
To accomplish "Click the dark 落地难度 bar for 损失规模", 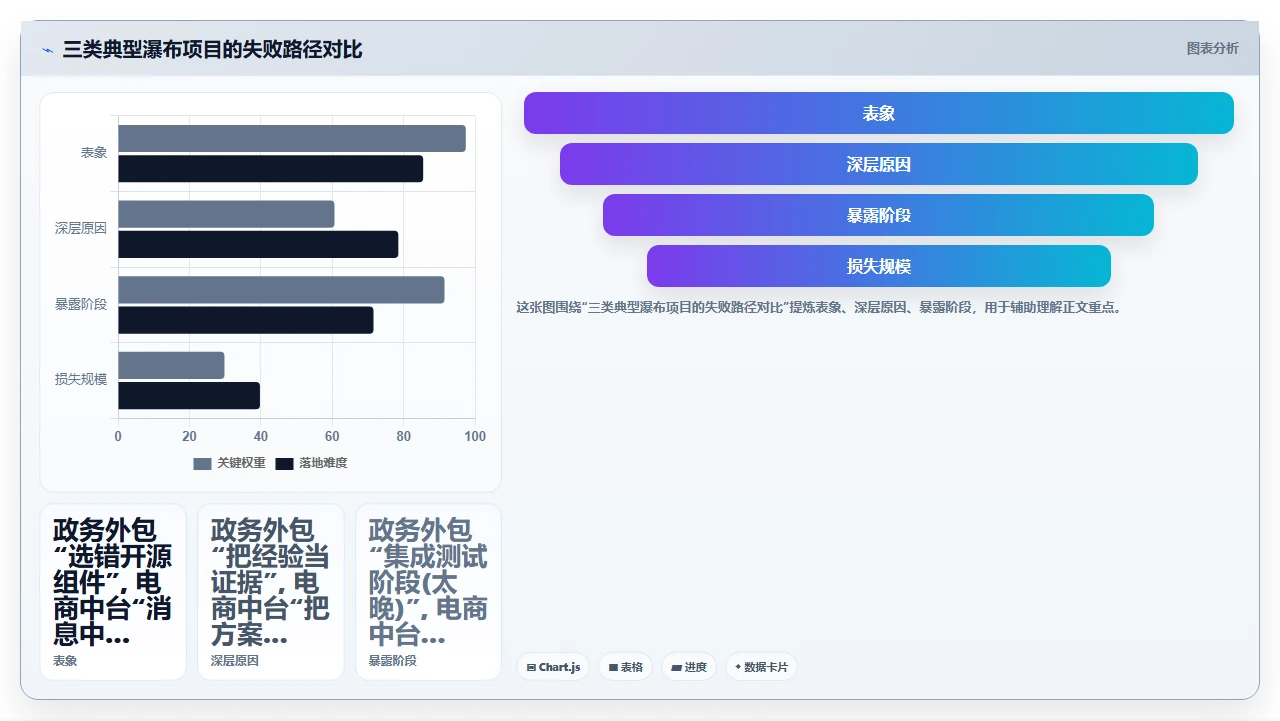I will (189, 396).
